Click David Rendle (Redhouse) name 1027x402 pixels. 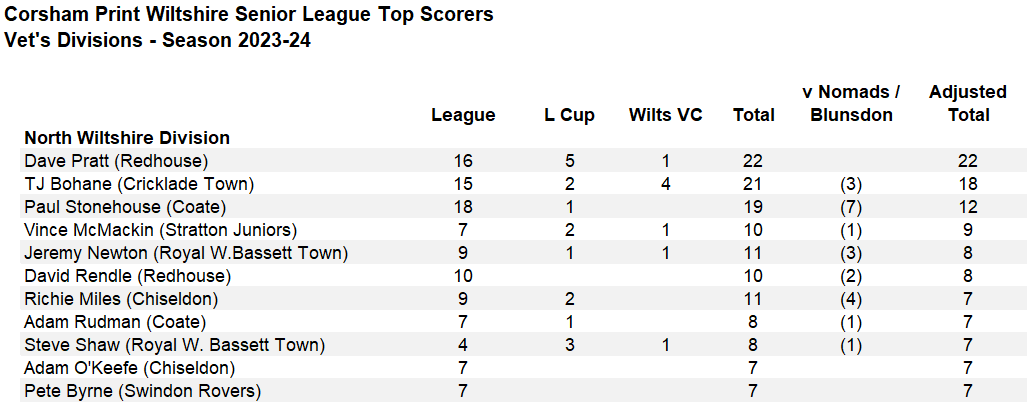pyautogui.click(x=127, y=276)
